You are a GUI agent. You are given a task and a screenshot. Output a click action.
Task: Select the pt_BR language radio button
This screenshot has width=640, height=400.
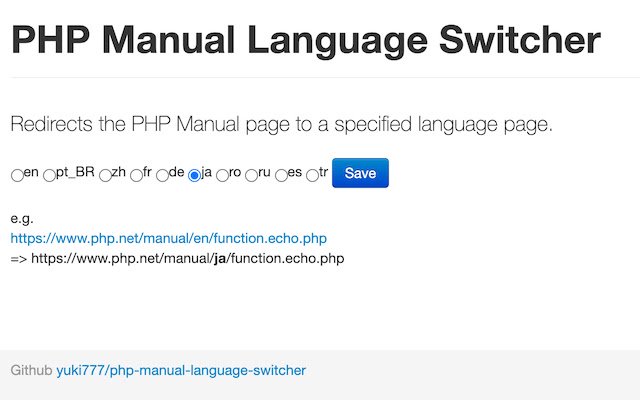click(x=49, y=176)
